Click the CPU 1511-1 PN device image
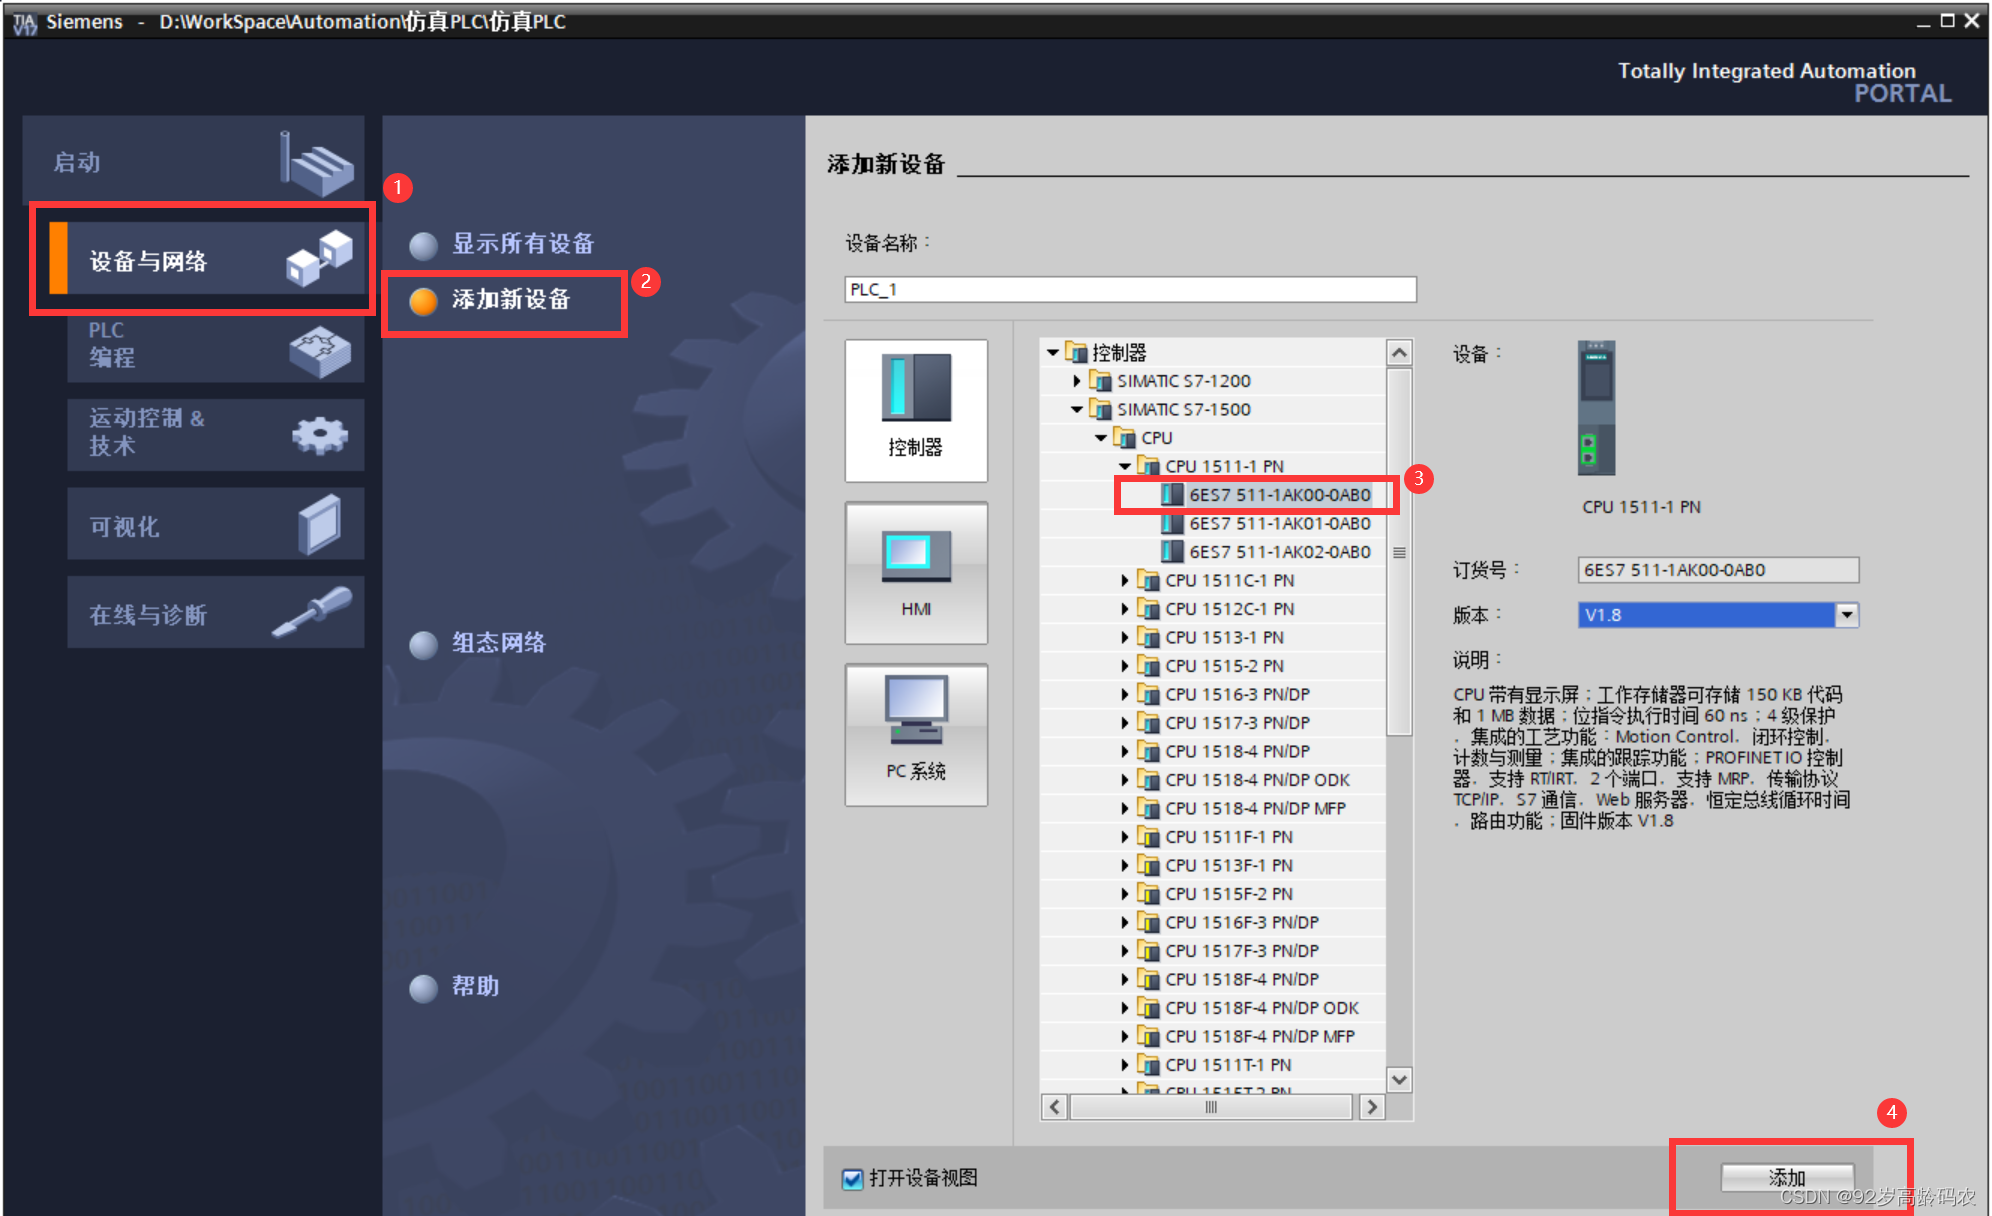 (x=1596, y=408)
